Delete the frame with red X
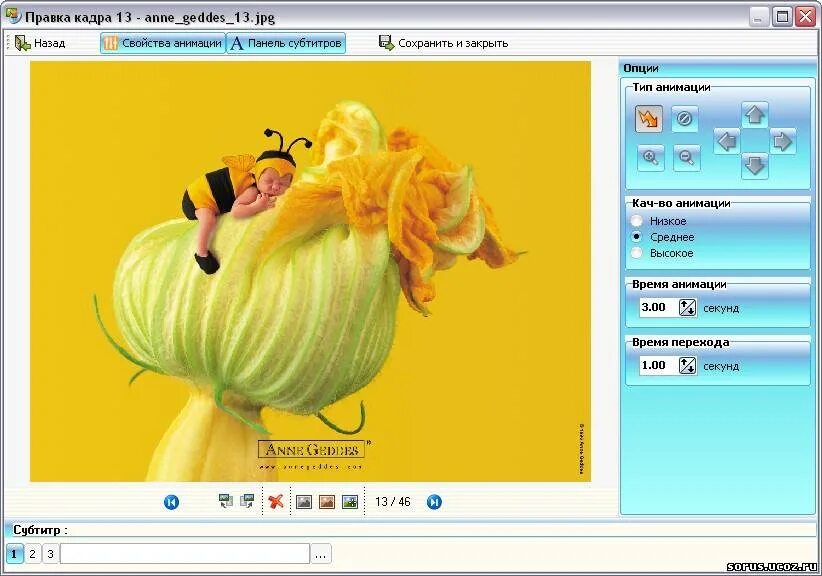 coord(276,502)
